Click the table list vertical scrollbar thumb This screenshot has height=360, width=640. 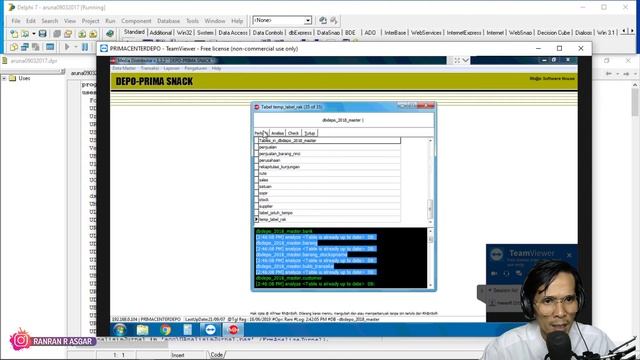[430, 208]
